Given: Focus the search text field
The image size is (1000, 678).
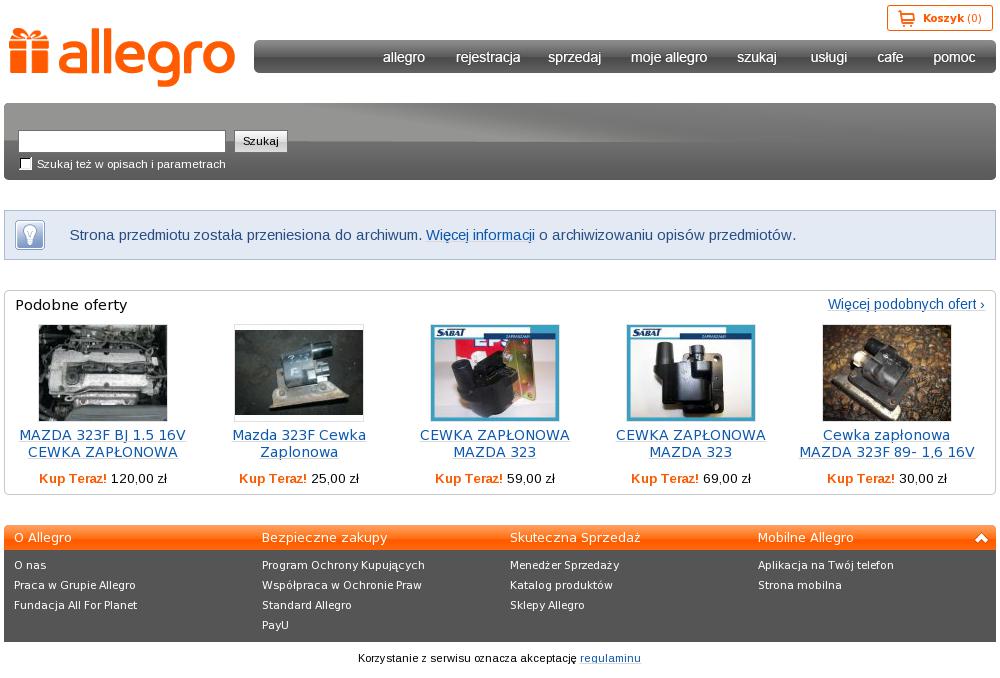Looking at the screenshot, I should click(122, 141).
